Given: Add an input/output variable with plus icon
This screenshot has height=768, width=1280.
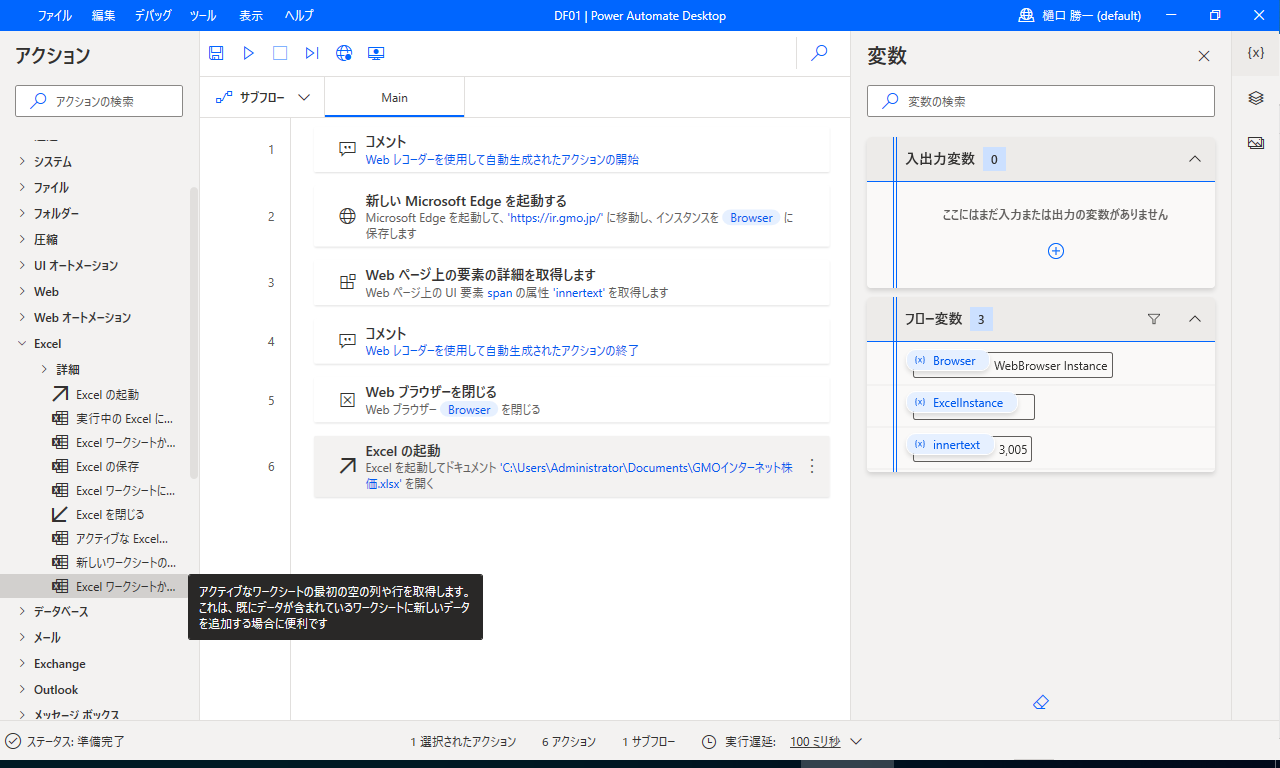Looking at the screenshot, I should tap(1056, 251).
